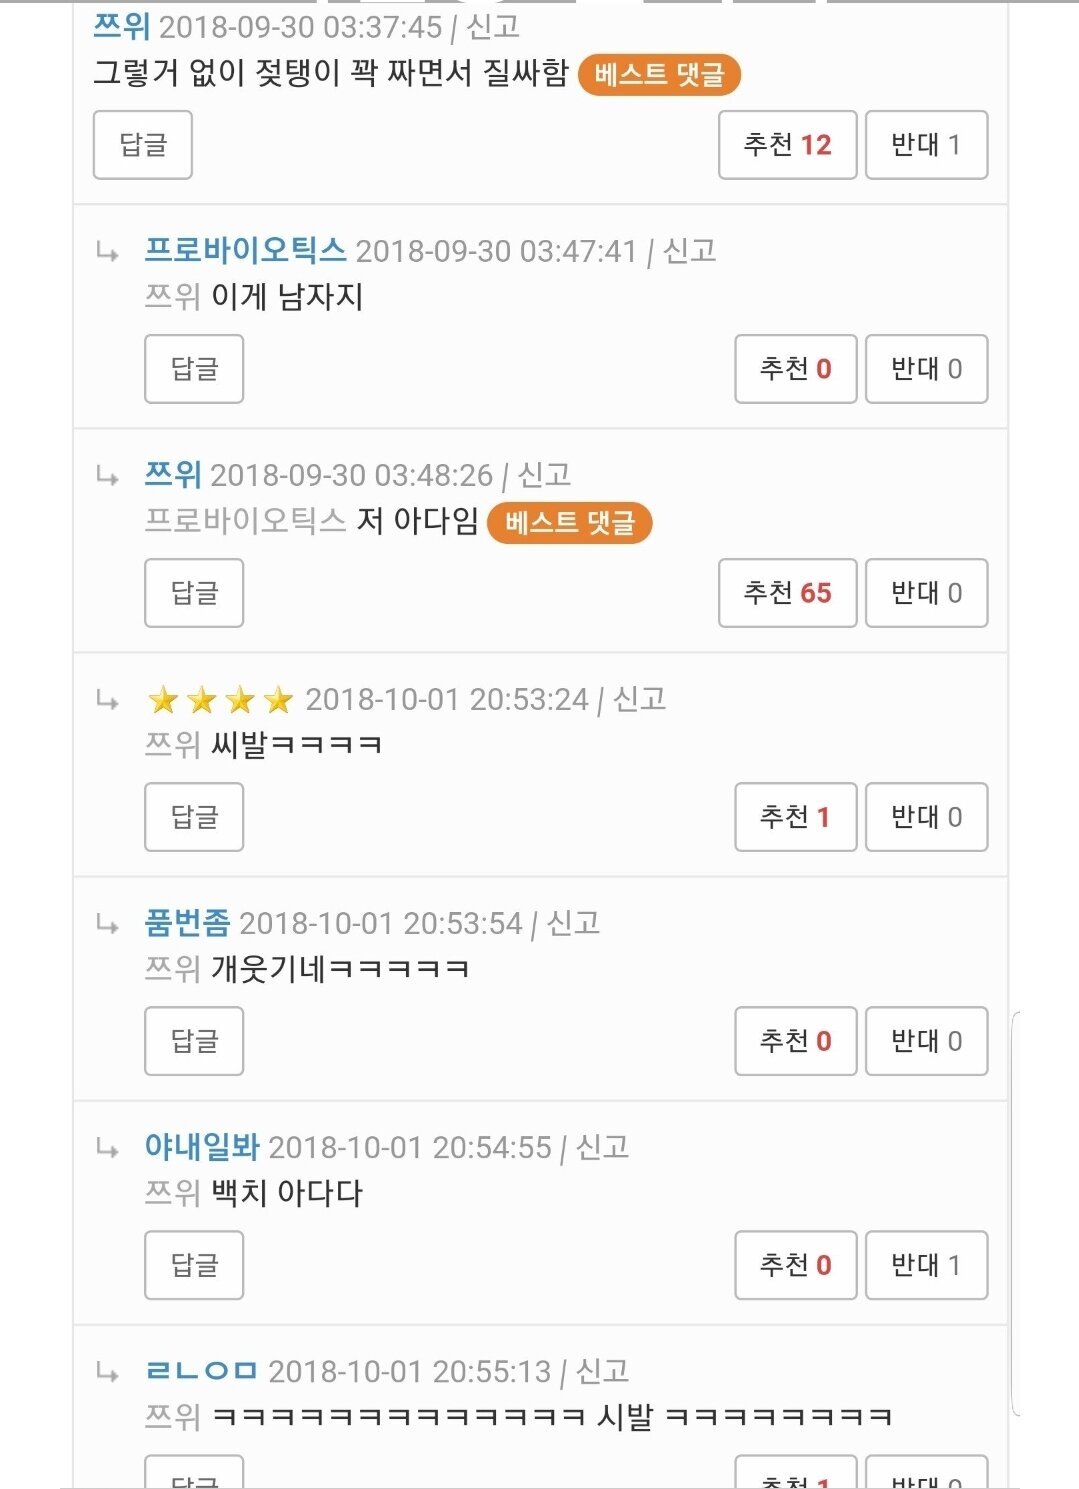Open 야내일봐 user profile name
The height and width of the screenshot is (1489, 1079).
[202, 1147]
